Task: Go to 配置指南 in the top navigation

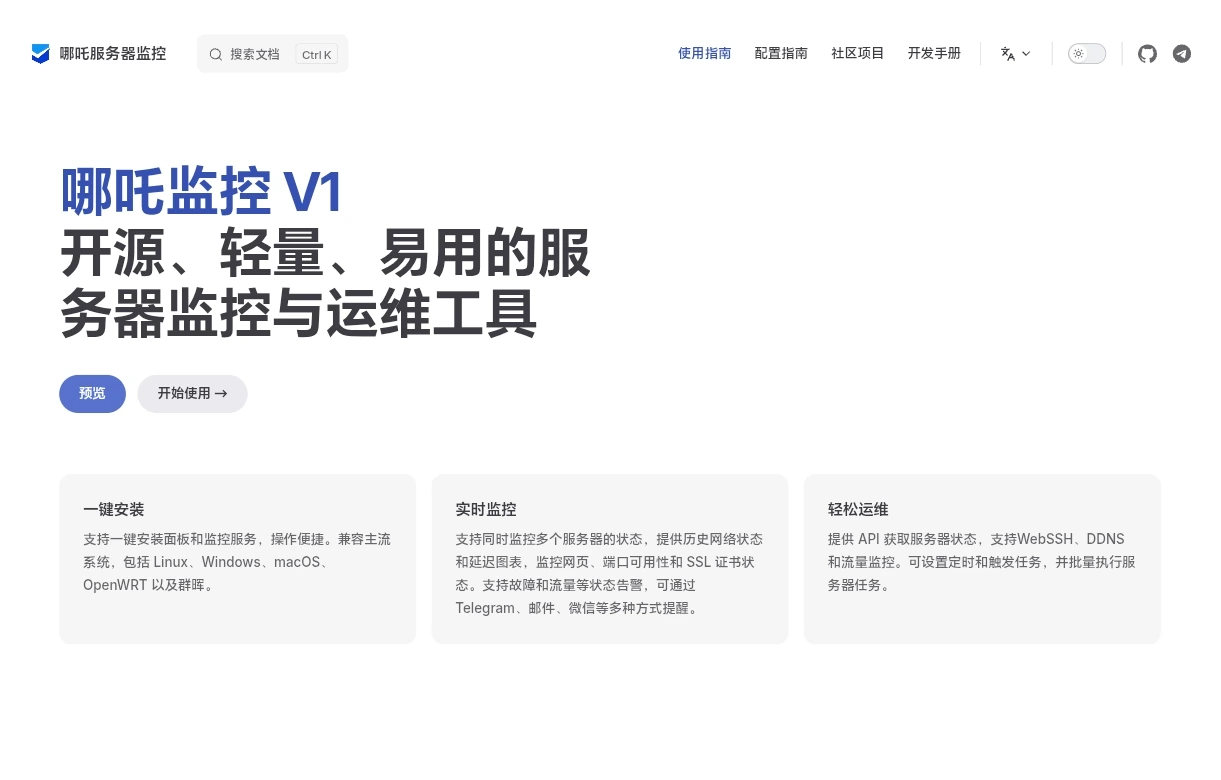Action: [781, 53]
